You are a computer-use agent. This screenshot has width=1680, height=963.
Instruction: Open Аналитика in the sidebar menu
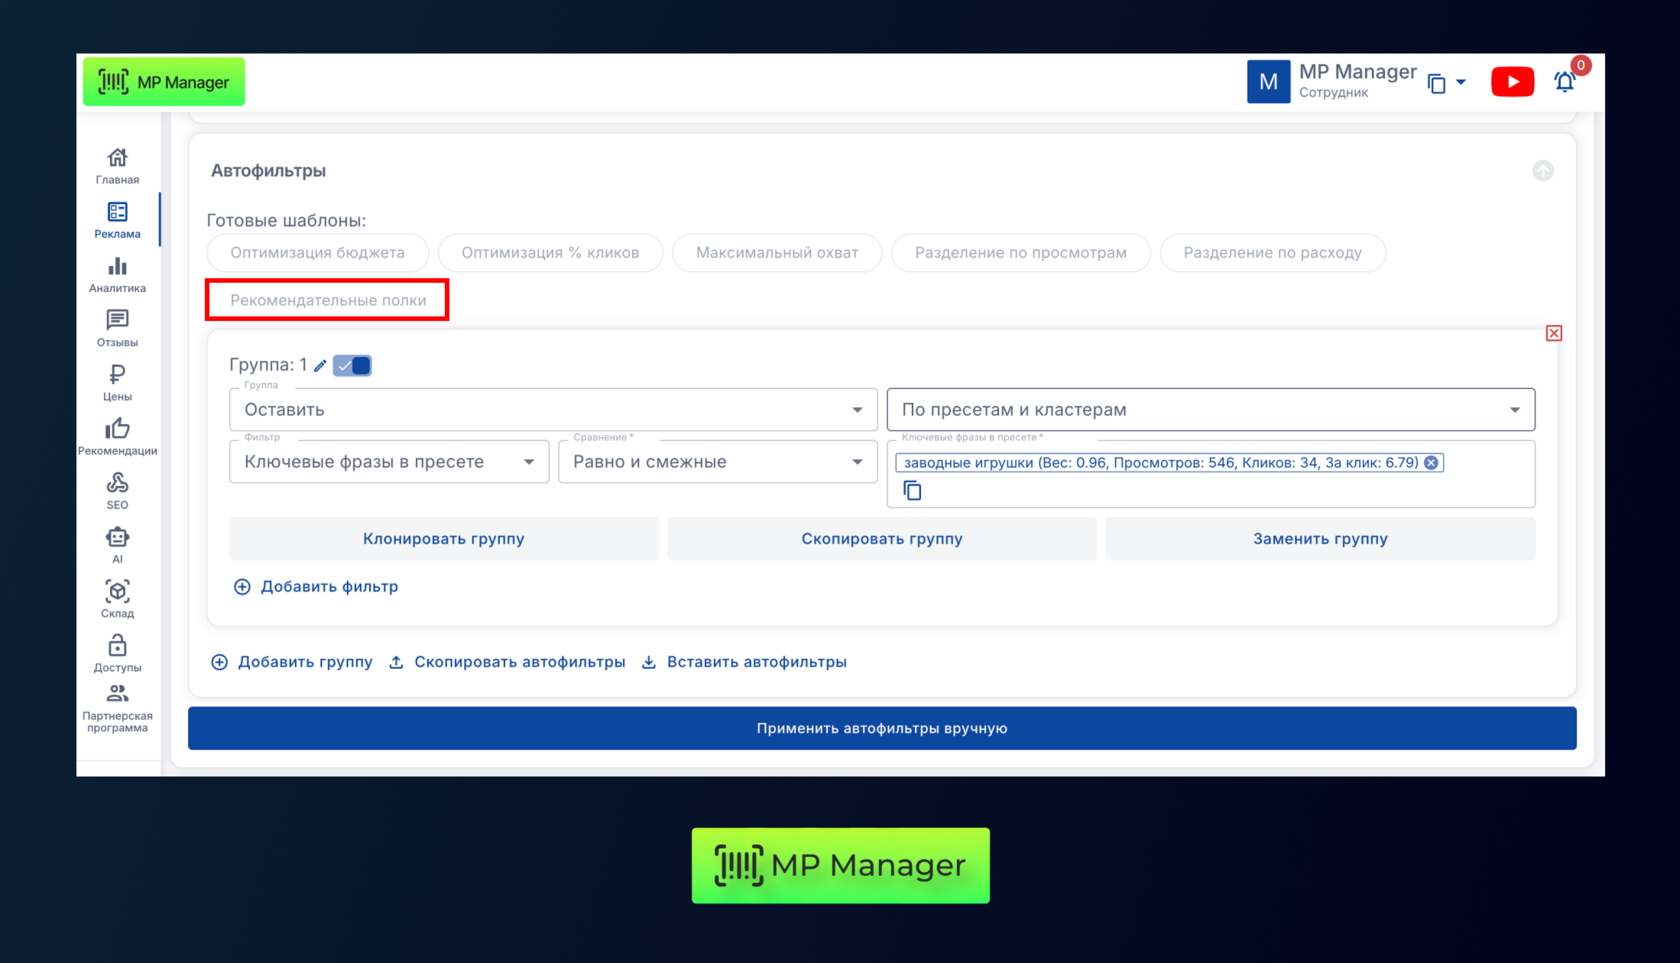[x=117, y=274]
